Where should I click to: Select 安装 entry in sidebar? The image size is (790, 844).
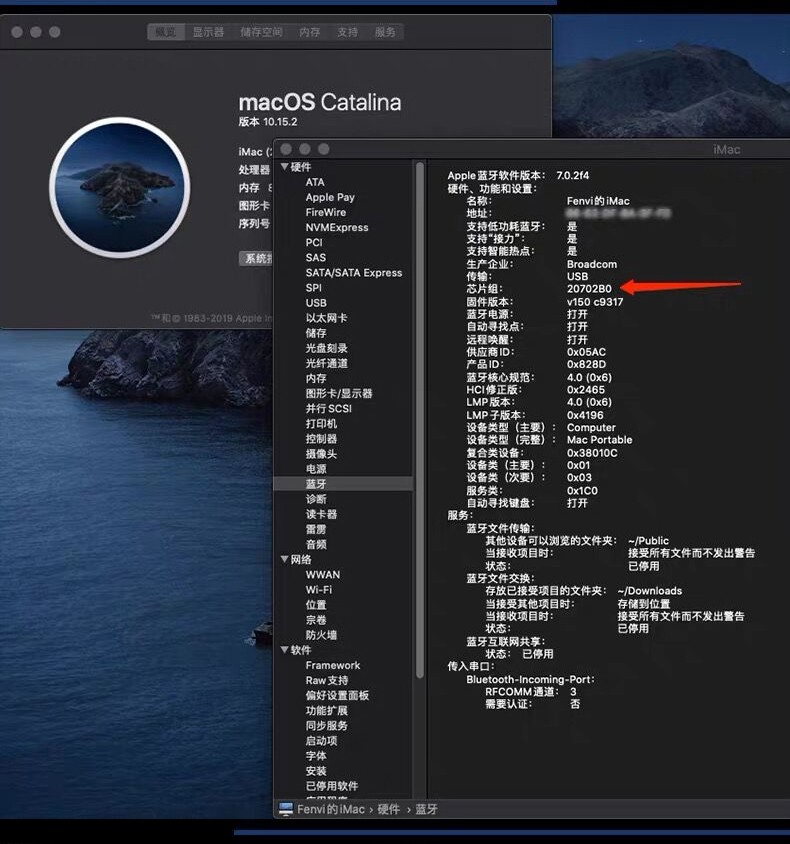pyautogui.click(x=316, y=770)
